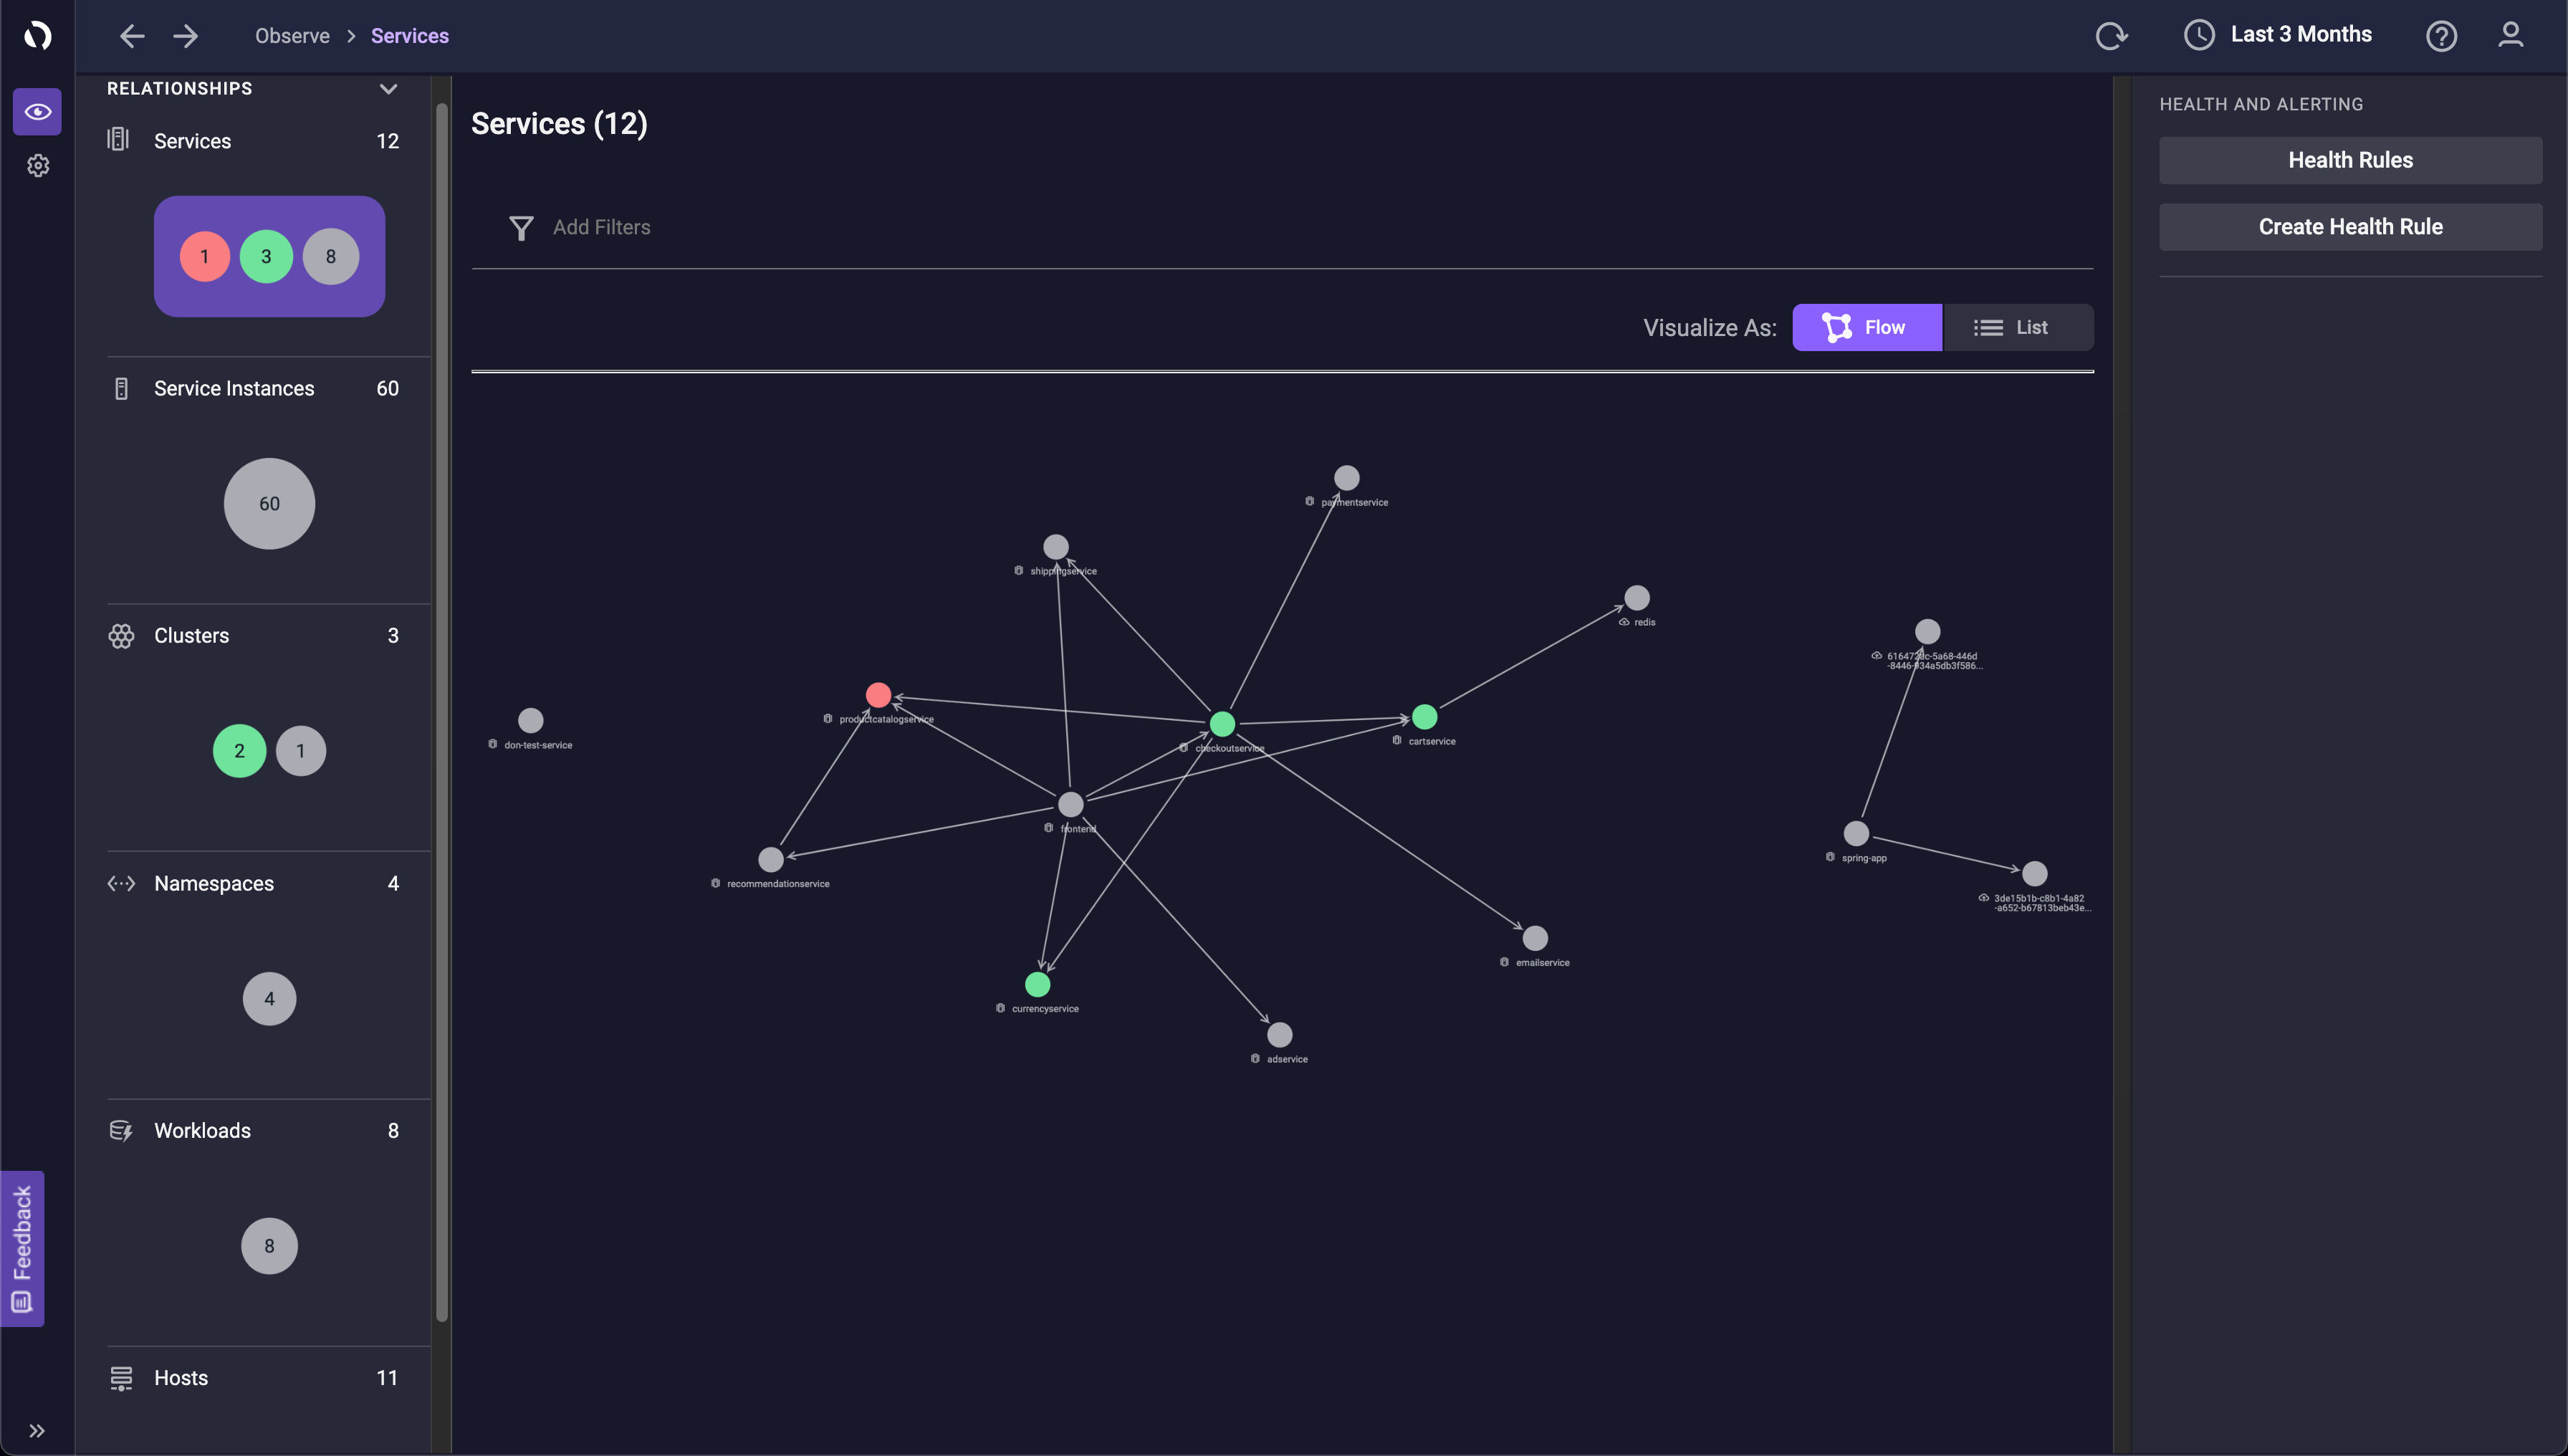Click the Add Filters input field

coord(602,228)
